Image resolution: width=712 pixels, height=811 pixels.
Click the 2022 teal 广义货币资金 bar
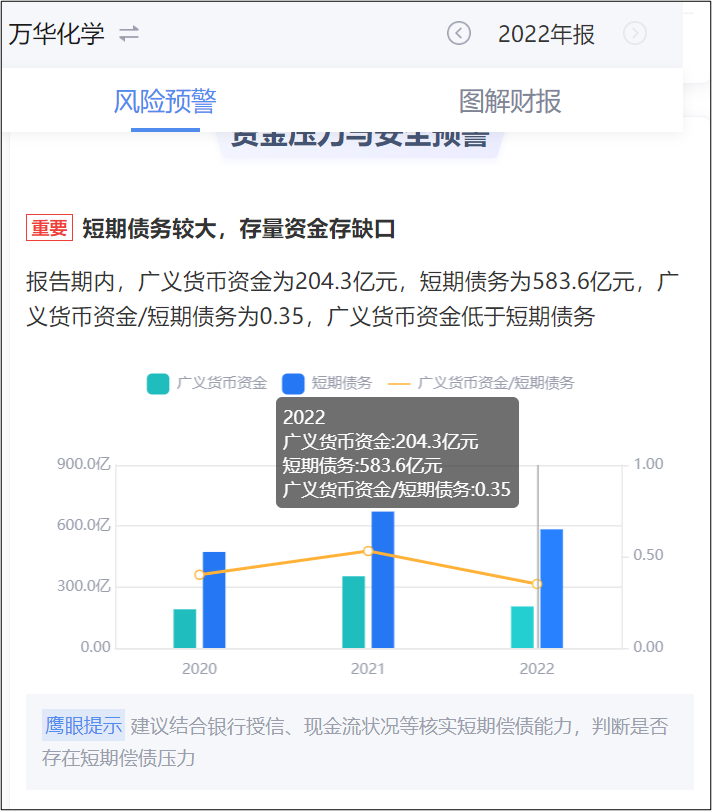[522, 627]
